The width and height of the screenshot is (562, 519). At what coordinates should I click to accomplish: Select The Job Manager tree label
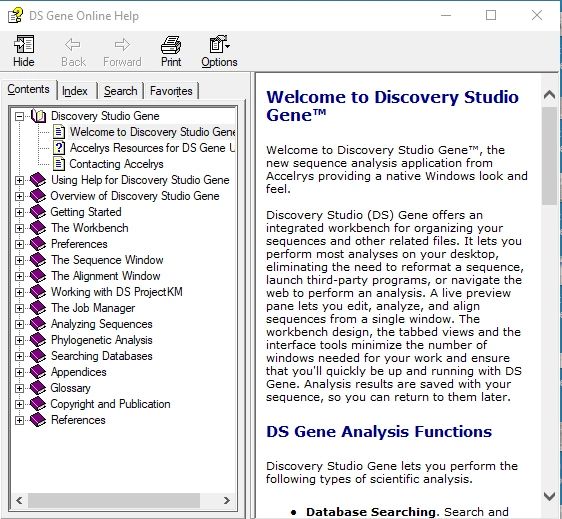click(x=93, y=308)
